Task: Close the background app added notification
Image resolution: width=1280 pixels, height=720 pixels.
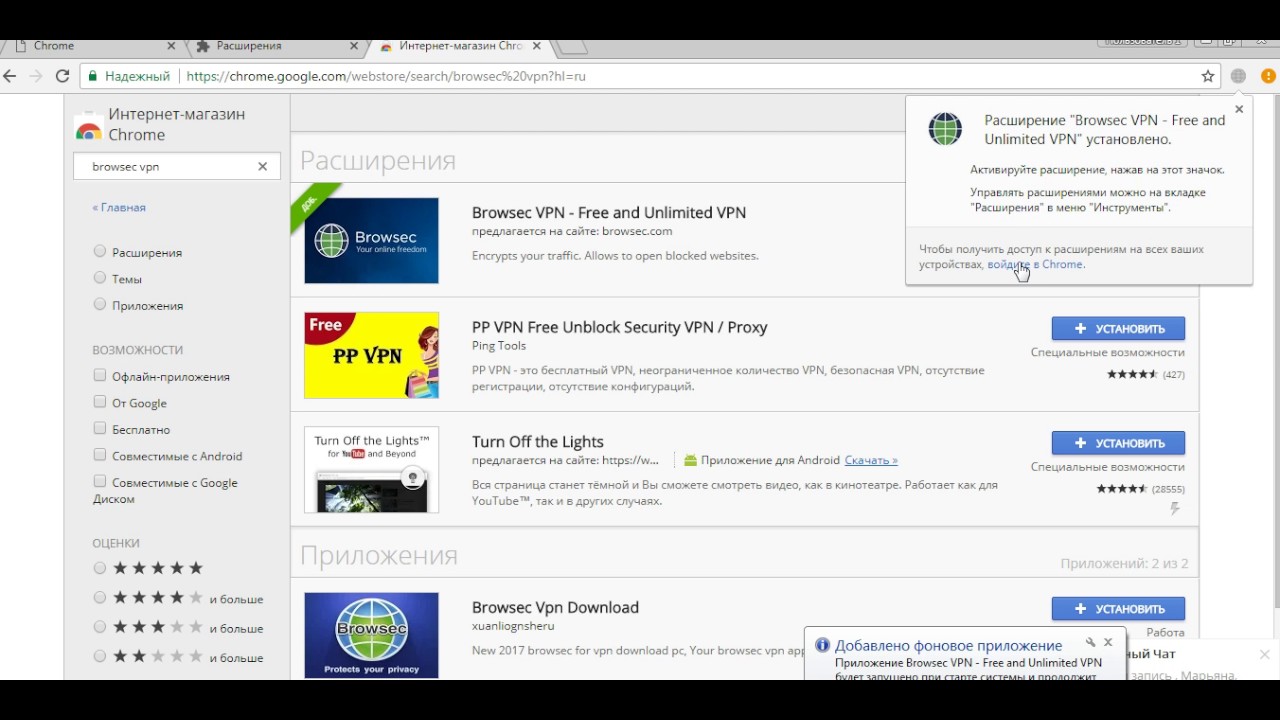Action: point(1108,642)
